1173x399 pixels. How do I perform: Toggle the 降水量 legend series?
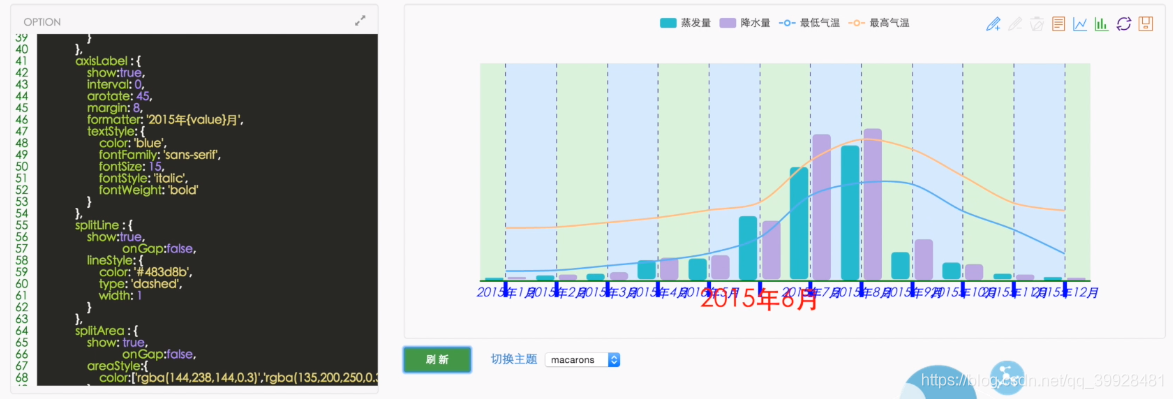[744, 23]
